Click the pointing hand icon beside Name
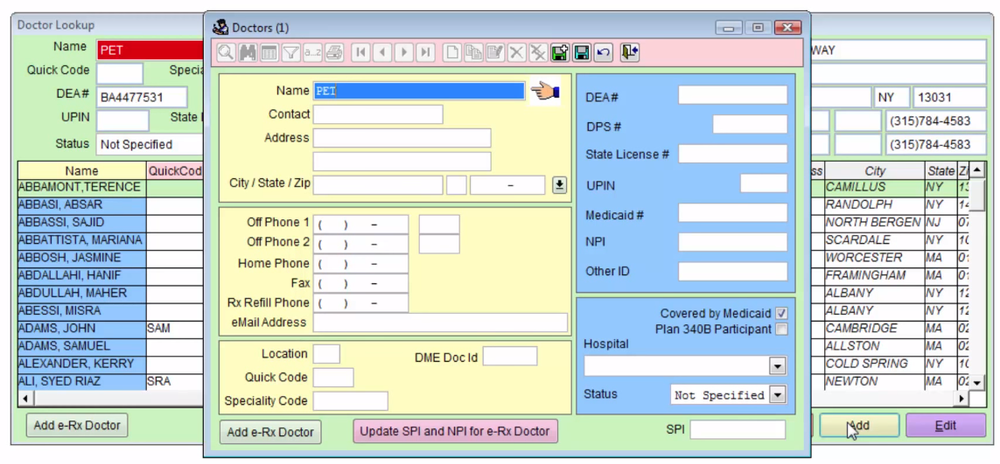This screenshot has height=464, width=1000. (x=545, y=91)
